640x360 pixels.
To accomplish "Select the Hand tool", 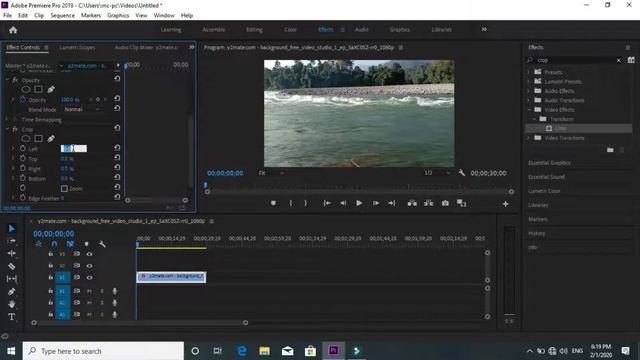I will click(x=12, y=304).
